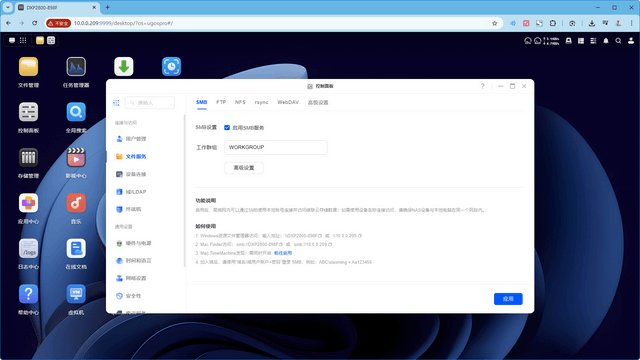Viewport: 640px width, 360px height.
Task: Follow the 前往启用 link for TimeMachine
Action: pos(283,253)
